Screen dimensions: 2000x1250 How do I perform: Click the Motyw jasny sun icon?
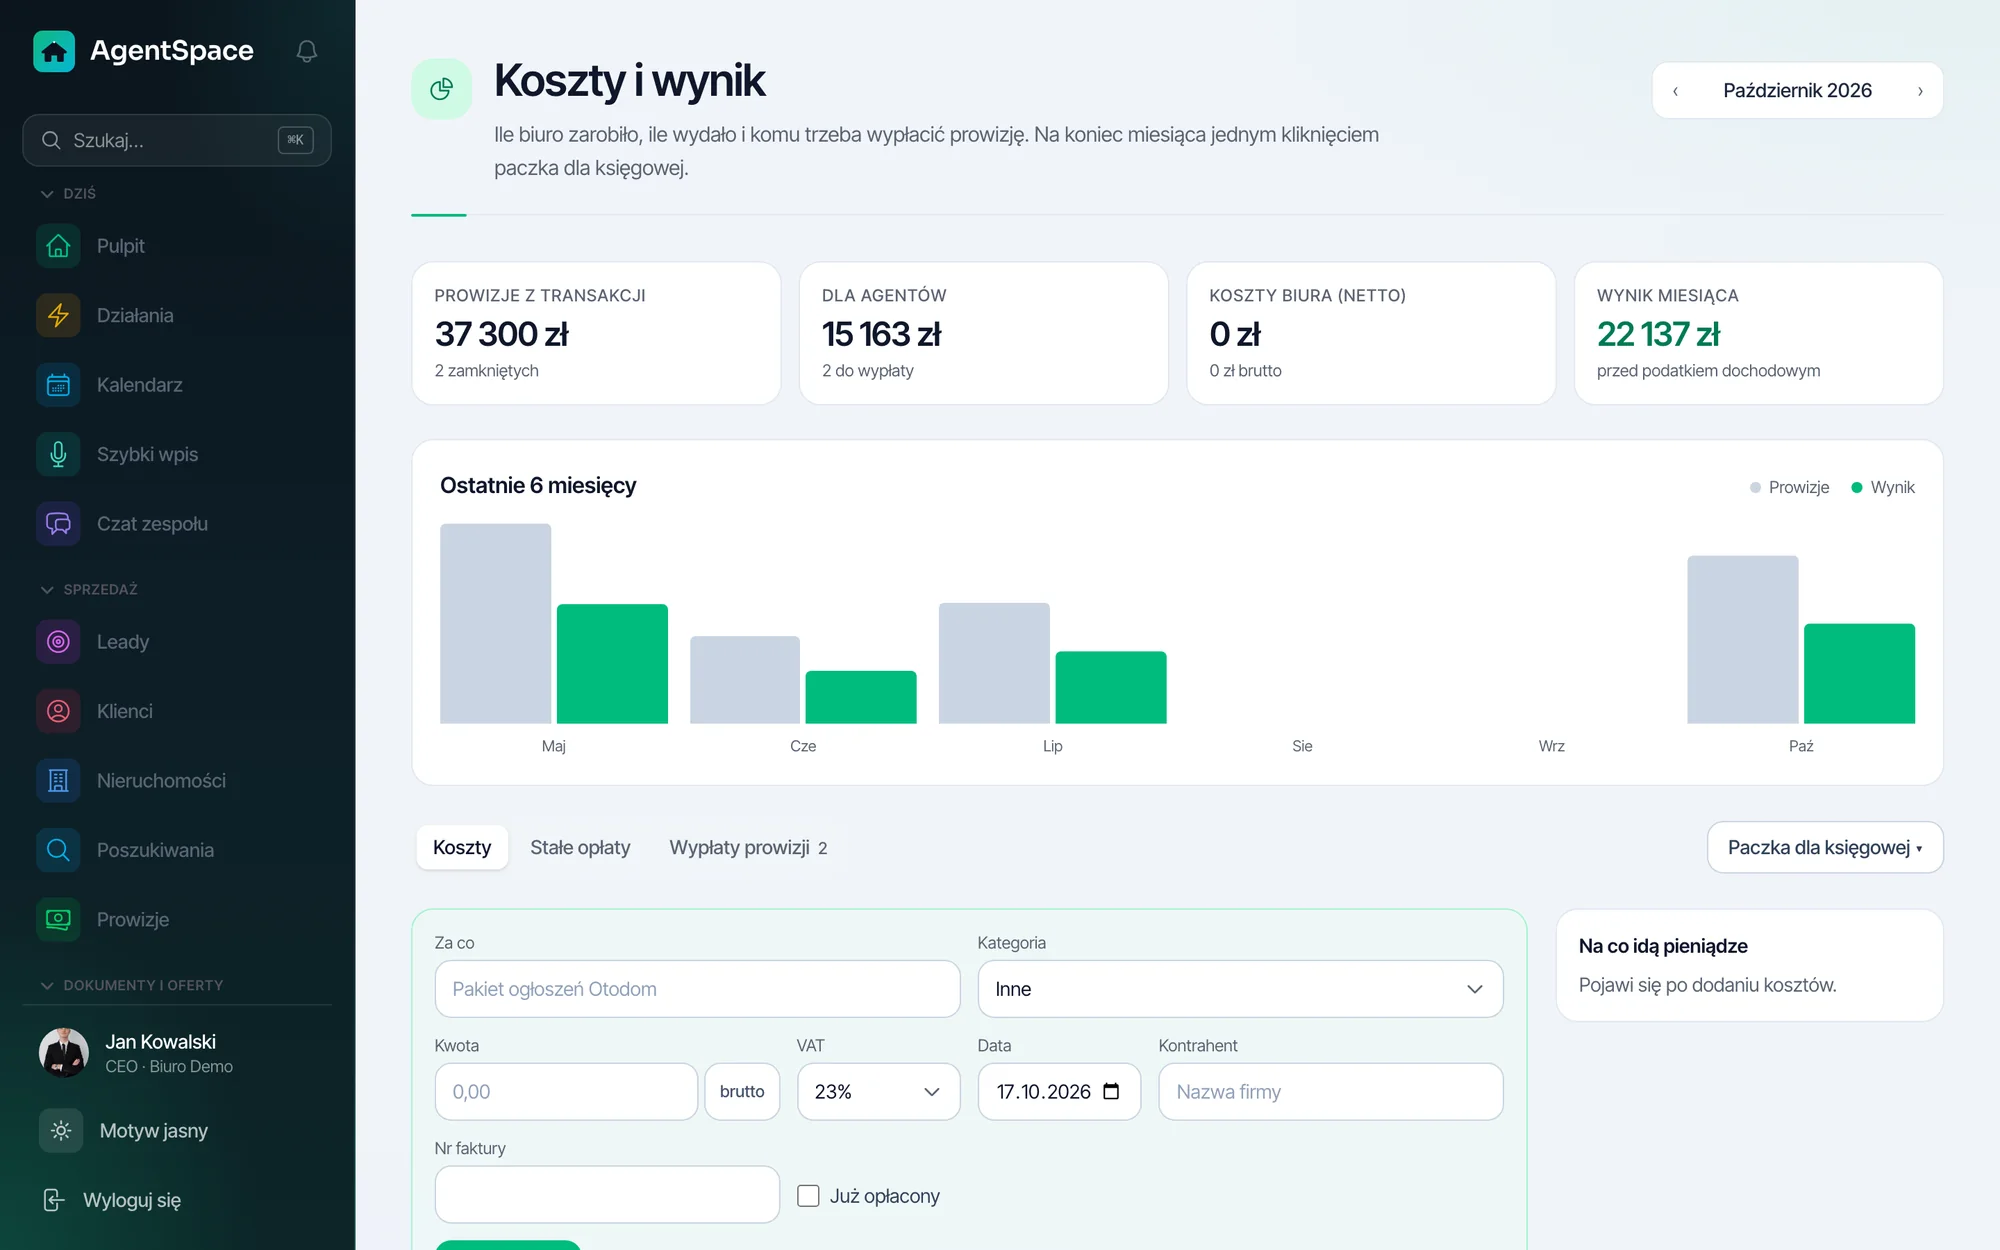61,1131
